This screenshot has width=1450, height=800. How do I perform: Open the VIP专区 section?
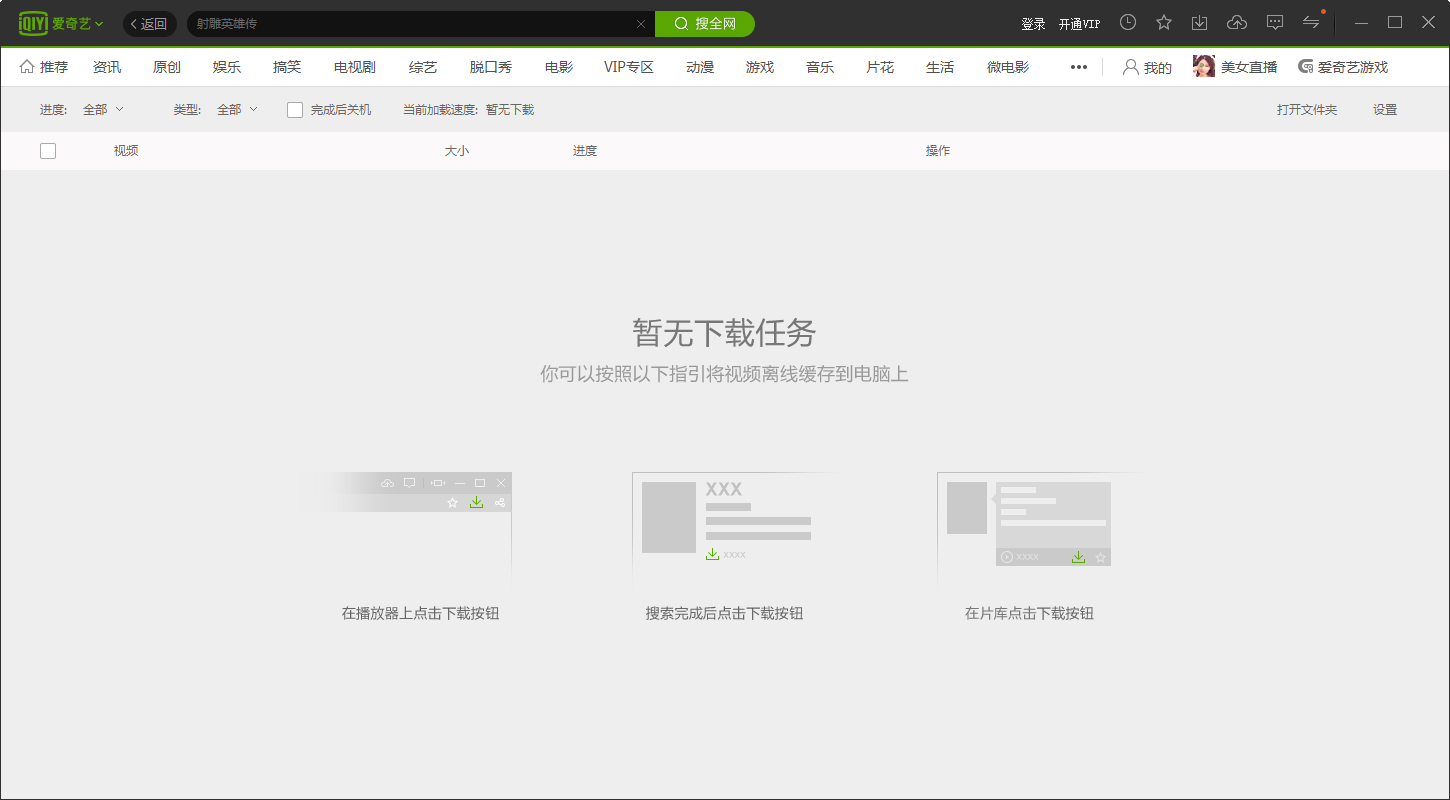[x=627, y=66]
